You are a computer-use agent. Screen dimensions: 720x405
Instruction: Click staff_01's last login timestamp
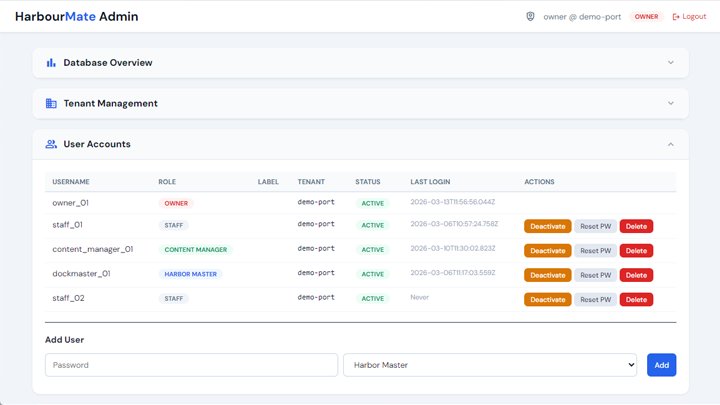(454, 224)
